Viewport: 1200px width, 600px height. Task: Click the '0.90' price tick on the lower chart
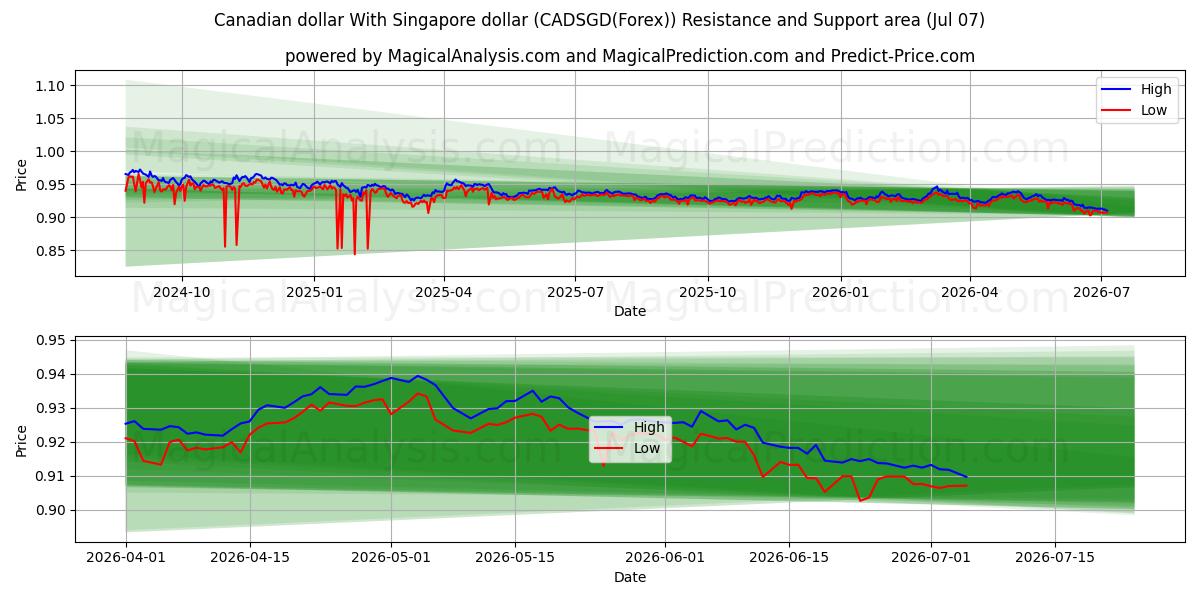click(x=50, y=510)
